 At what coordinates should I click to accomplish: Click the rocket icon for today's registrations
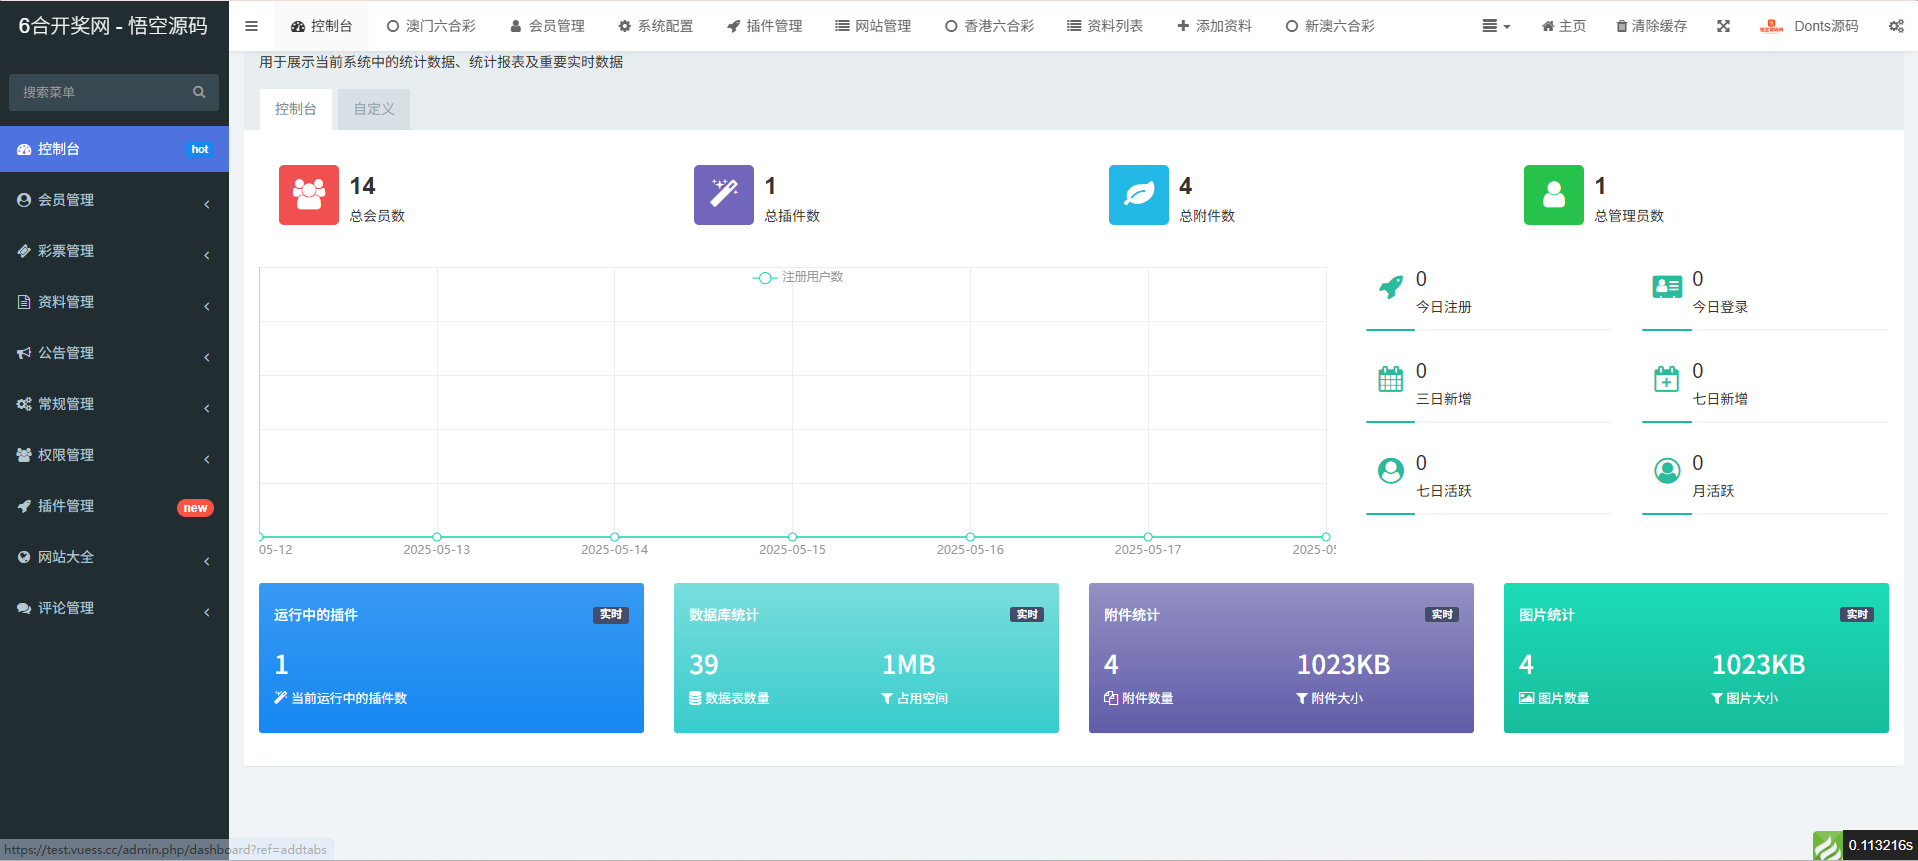[1390, 288]
